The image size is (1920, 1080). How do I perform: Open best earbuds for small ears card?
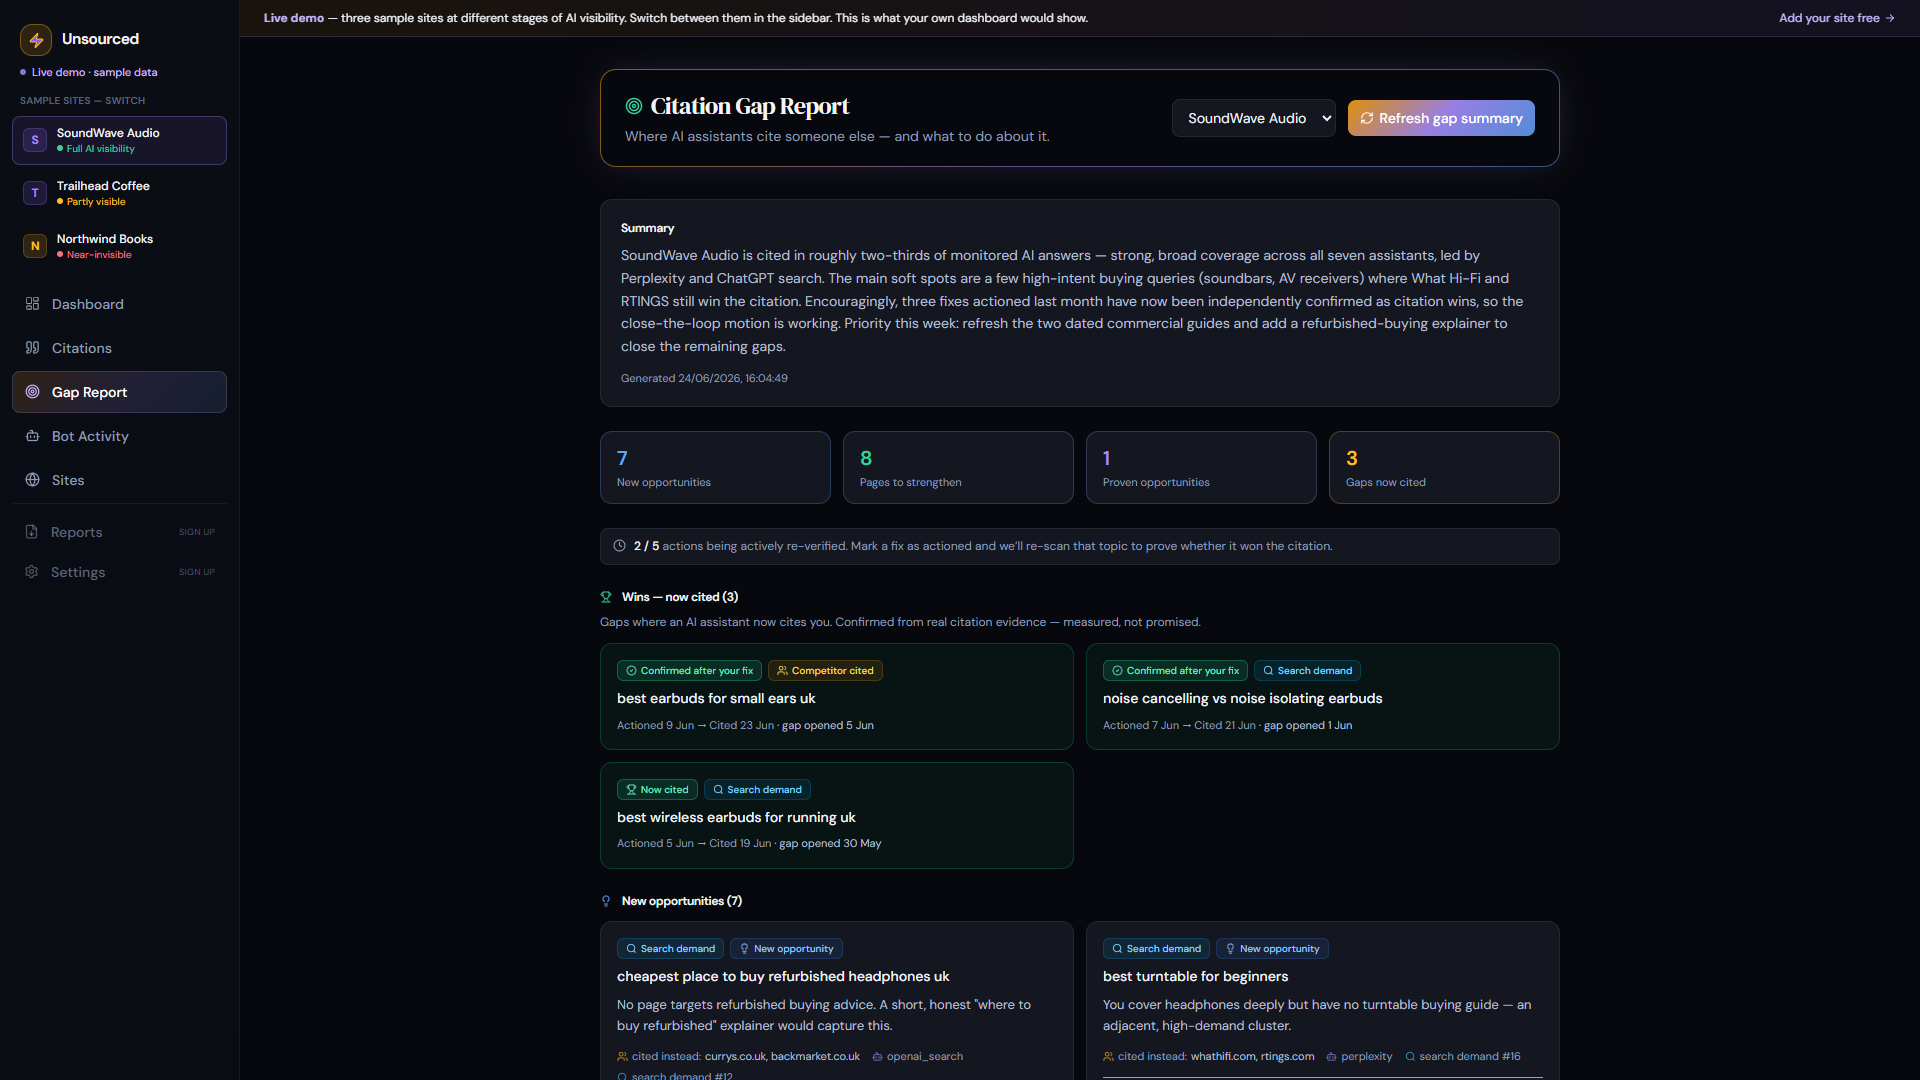click(x=836, y=697)
